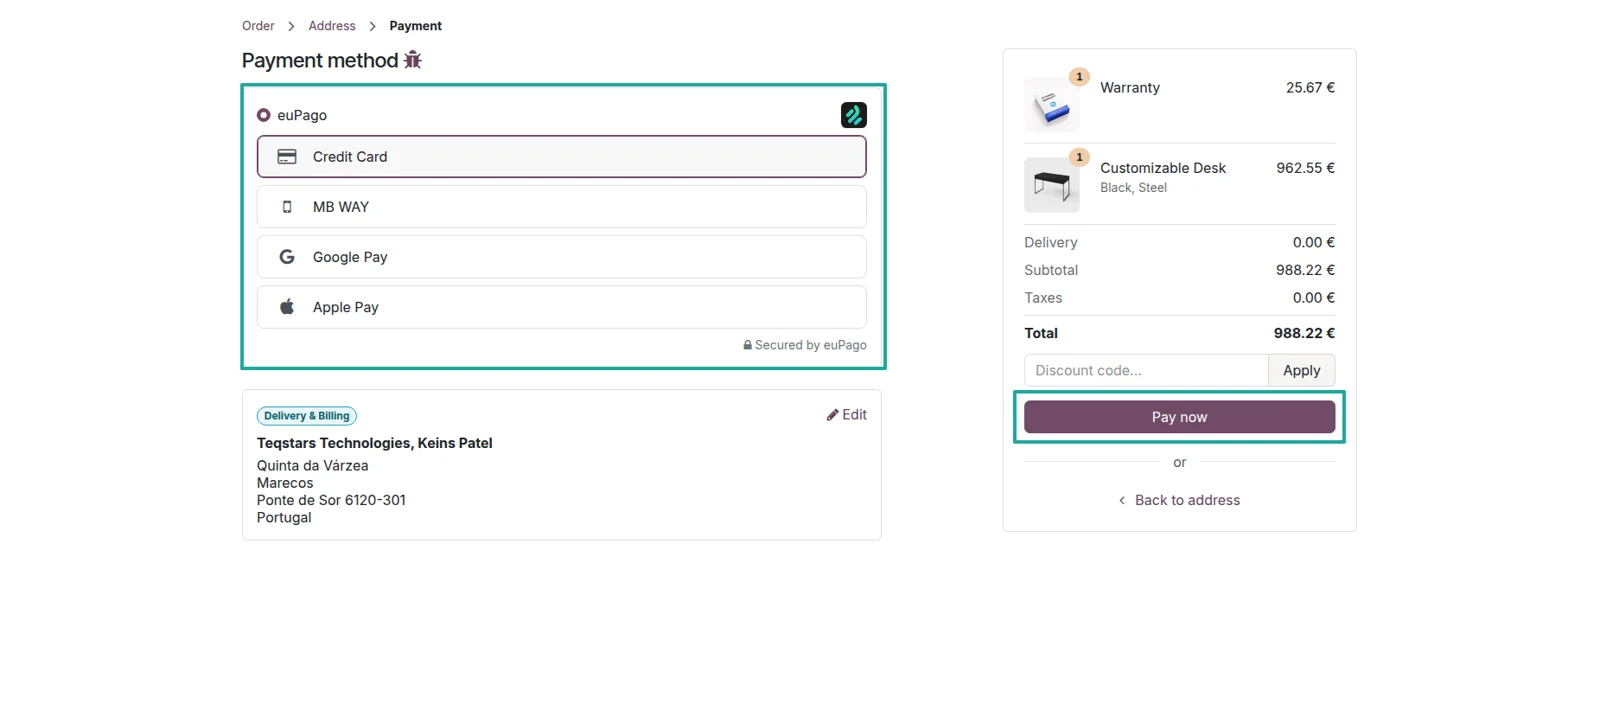Click the Customizable Desk product name
Screen dimensions: 1600x704
pyautogui.click(x=1163, y=168)
